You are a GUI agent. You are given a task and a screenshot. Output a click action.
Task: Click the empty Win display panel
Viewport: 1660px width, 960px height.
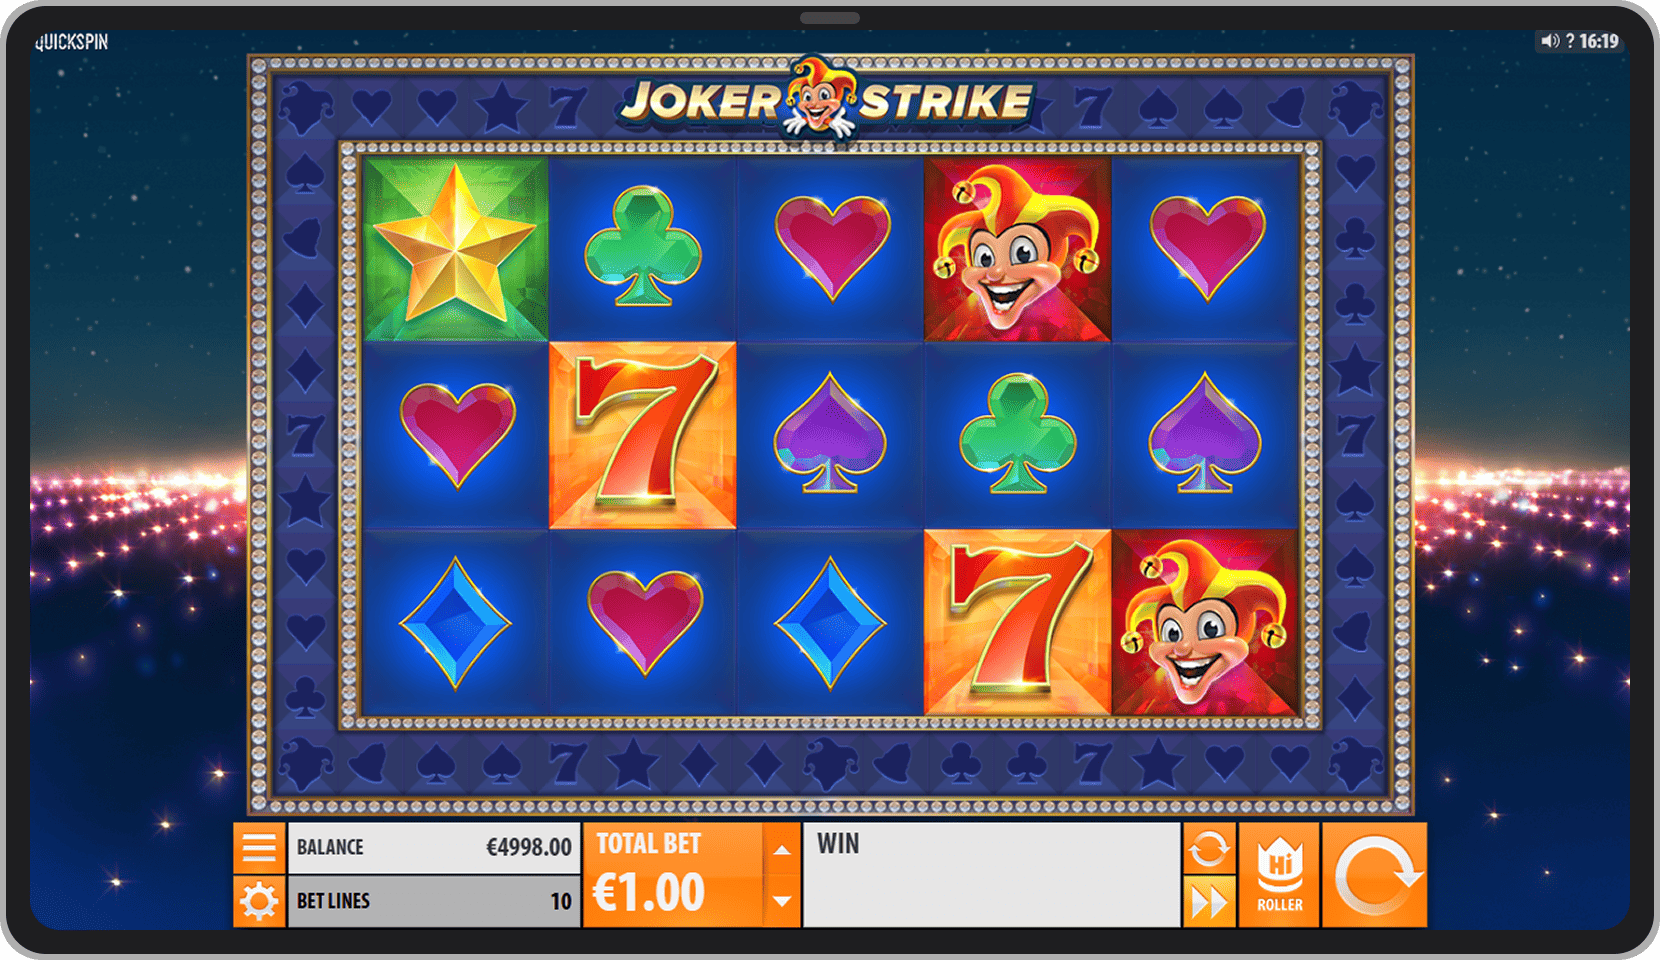tap(992, 875)
